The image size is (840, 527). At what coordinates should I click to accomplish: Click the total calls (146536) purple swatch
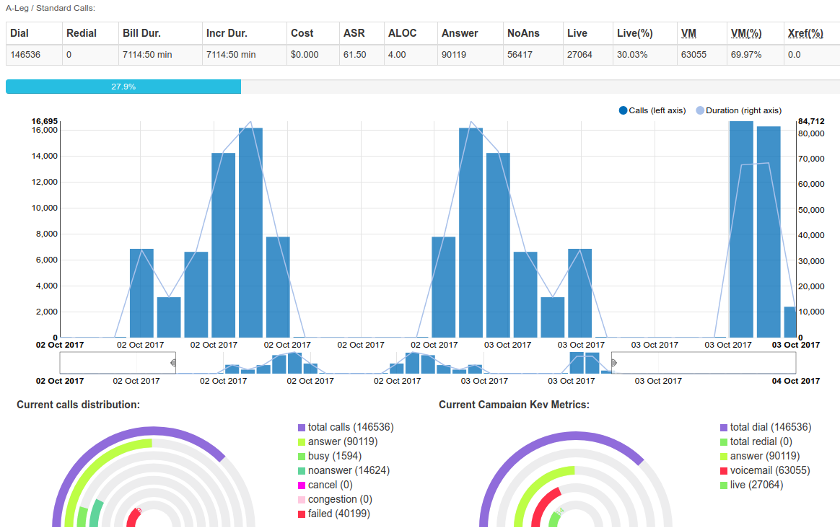tap(302, 427)
